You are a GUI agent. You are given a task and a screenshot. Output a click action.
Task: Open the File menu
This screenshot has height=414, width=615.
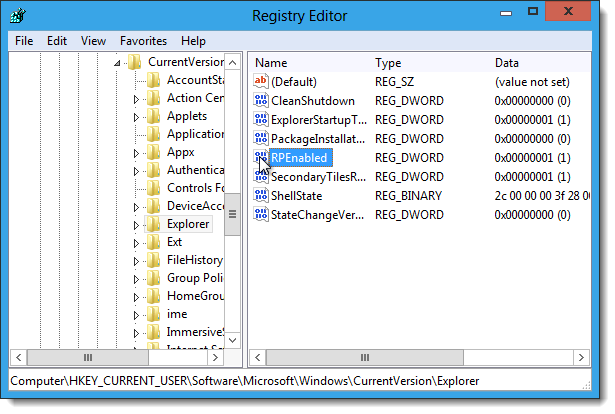(24, 41)
